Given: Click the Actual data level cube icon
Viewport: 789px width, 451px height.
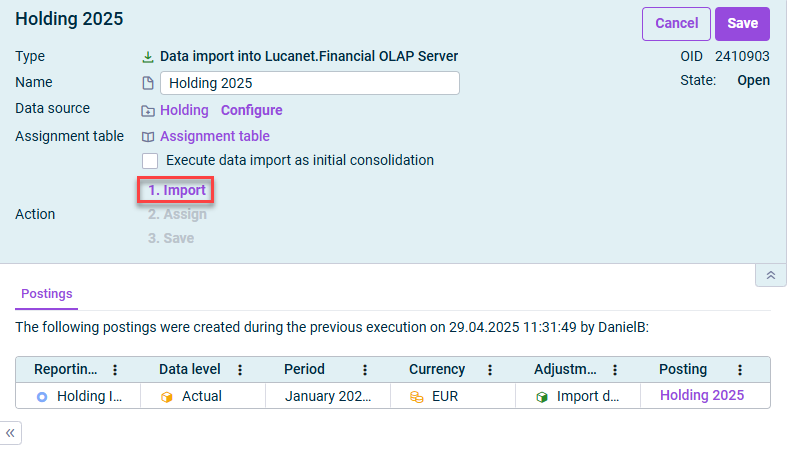Looking at the screenshot, I should 167,397.
